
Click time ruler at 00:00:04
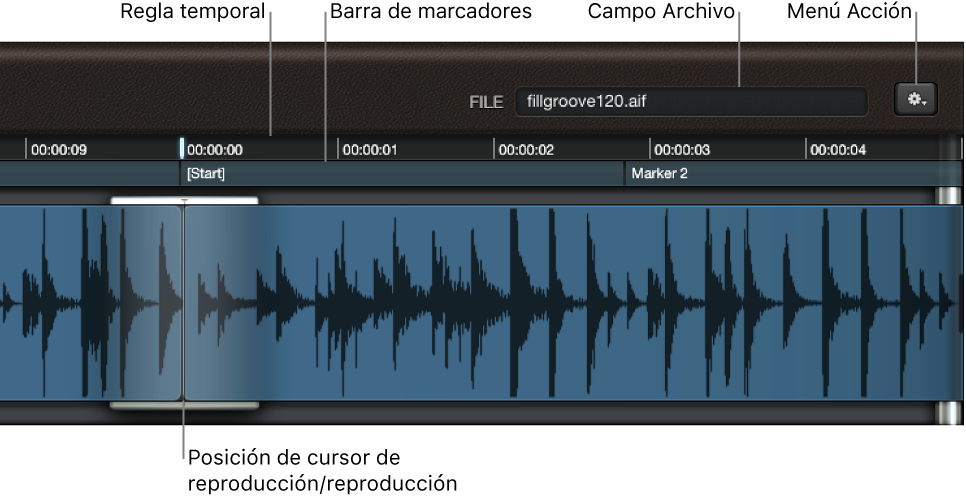coord(838,150)
